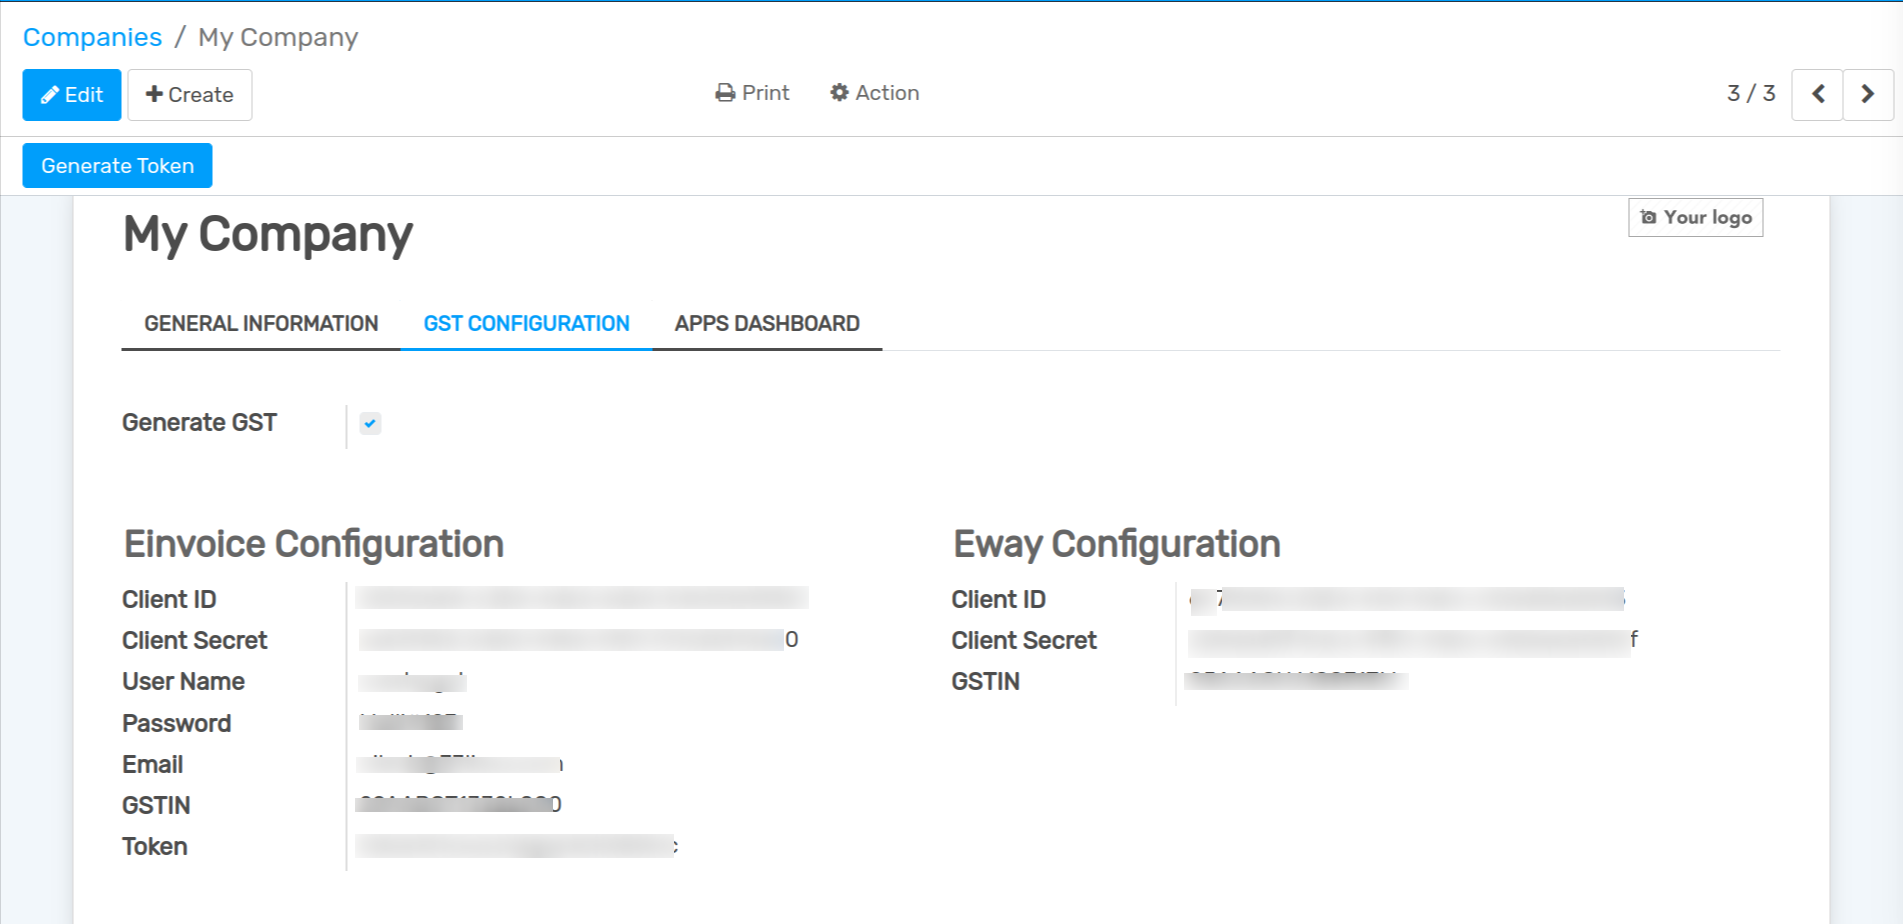Image resolution: width=1903 pixels, height=924 pixels.
Task: Go to previous record with left chevron
Action: click(x=1817, y=95)
